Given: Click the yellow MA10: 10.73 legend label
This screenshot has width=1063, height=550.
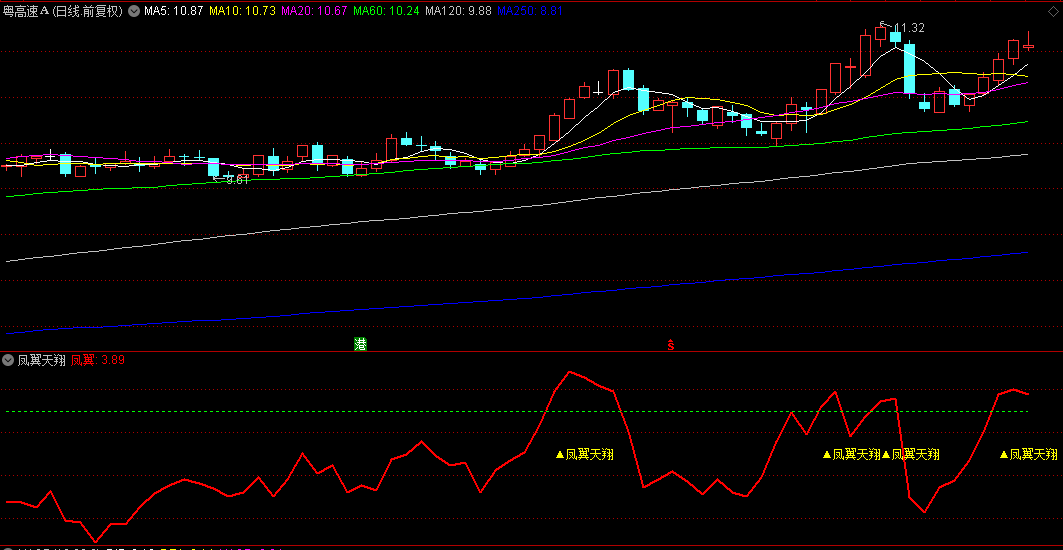Looking at the screenshot, I should click(242, 11).
